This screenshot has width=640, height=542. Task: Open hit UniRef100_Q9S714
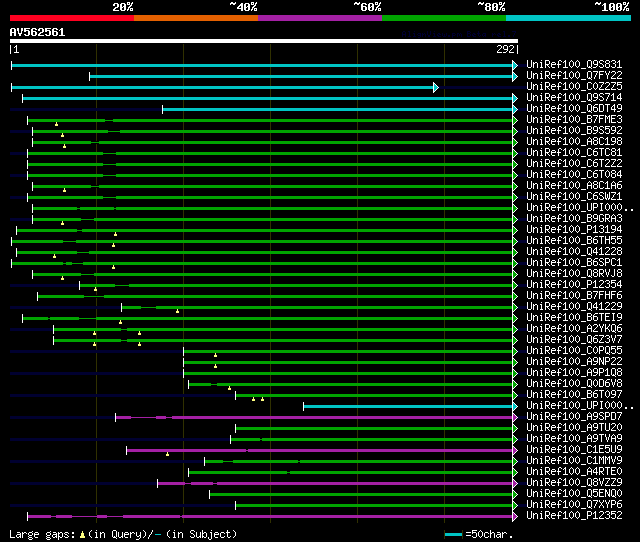pos(574,97)
